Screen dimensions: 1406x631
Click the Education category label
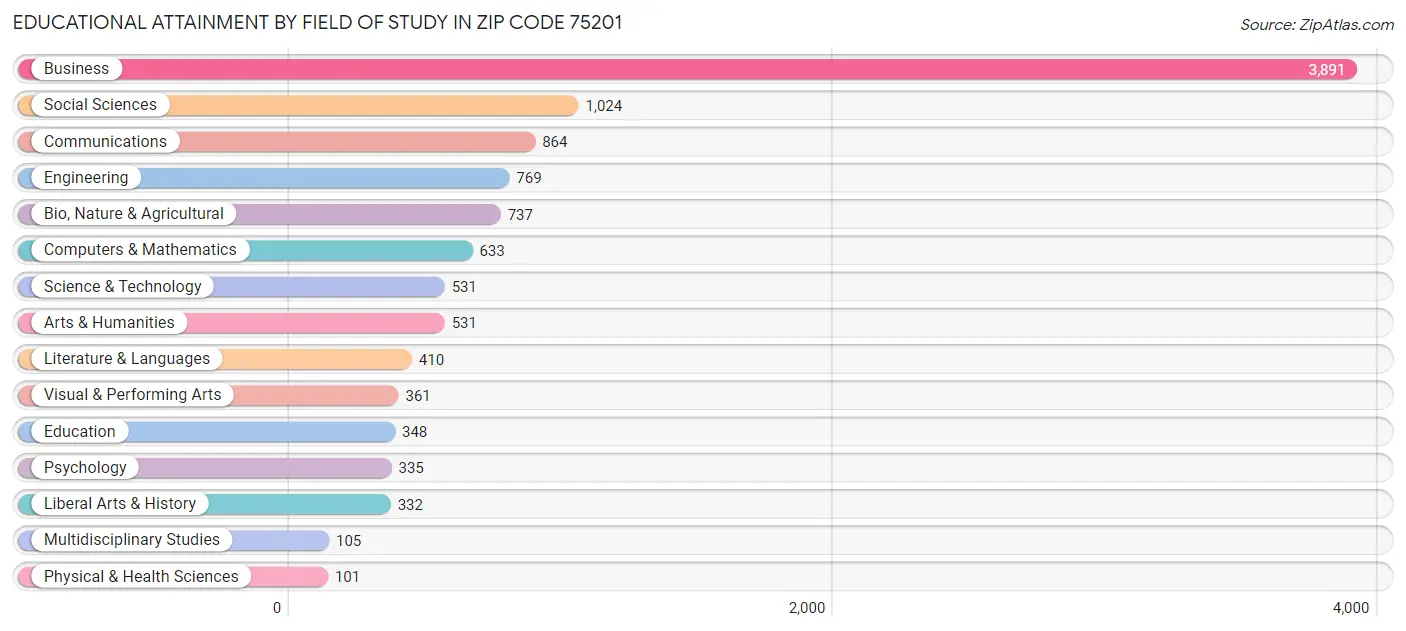(79, 431)
